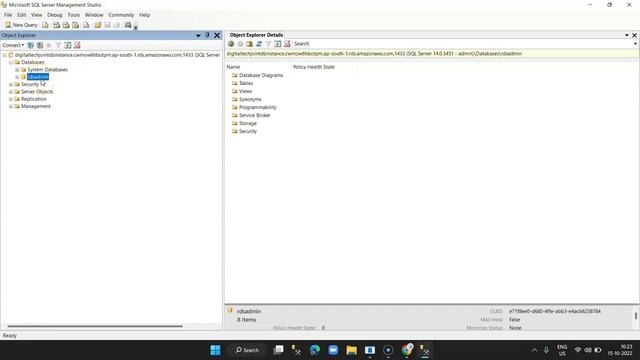Click Synchronize arrows icon in Details toolbar
The height and width of the screenshot is (360, 640).
pyautogui.click(x=259, y=44)
